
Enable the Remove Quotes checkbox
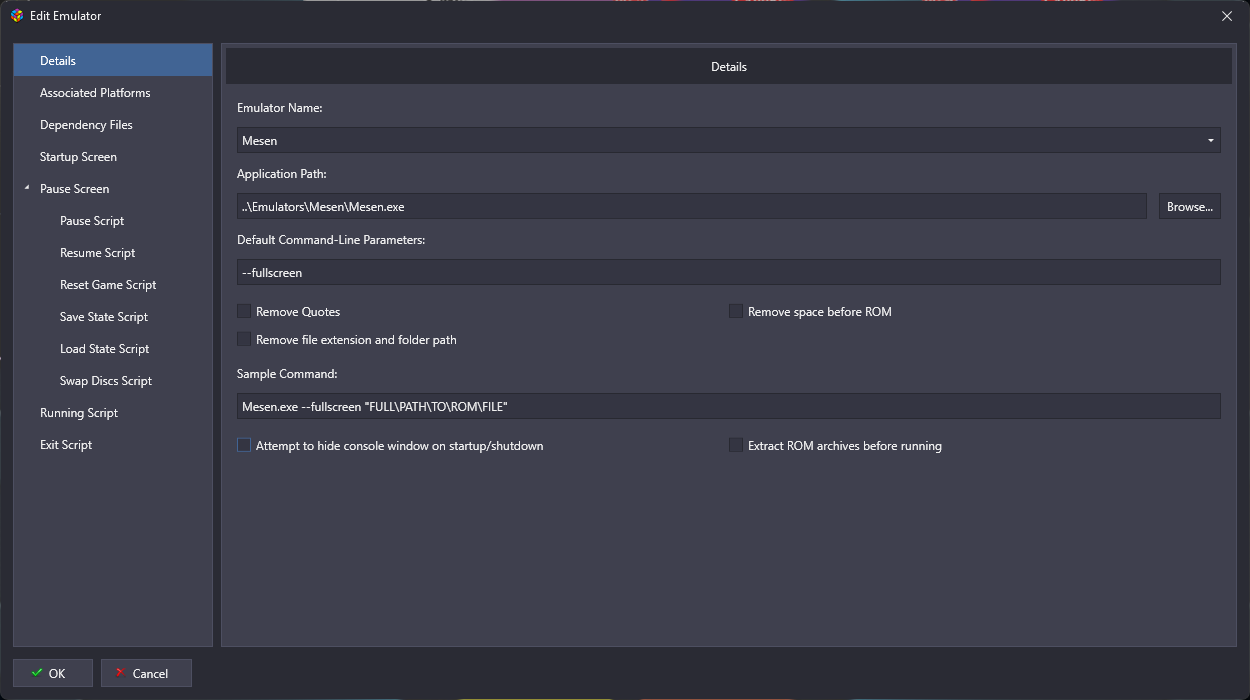(244, 312)
